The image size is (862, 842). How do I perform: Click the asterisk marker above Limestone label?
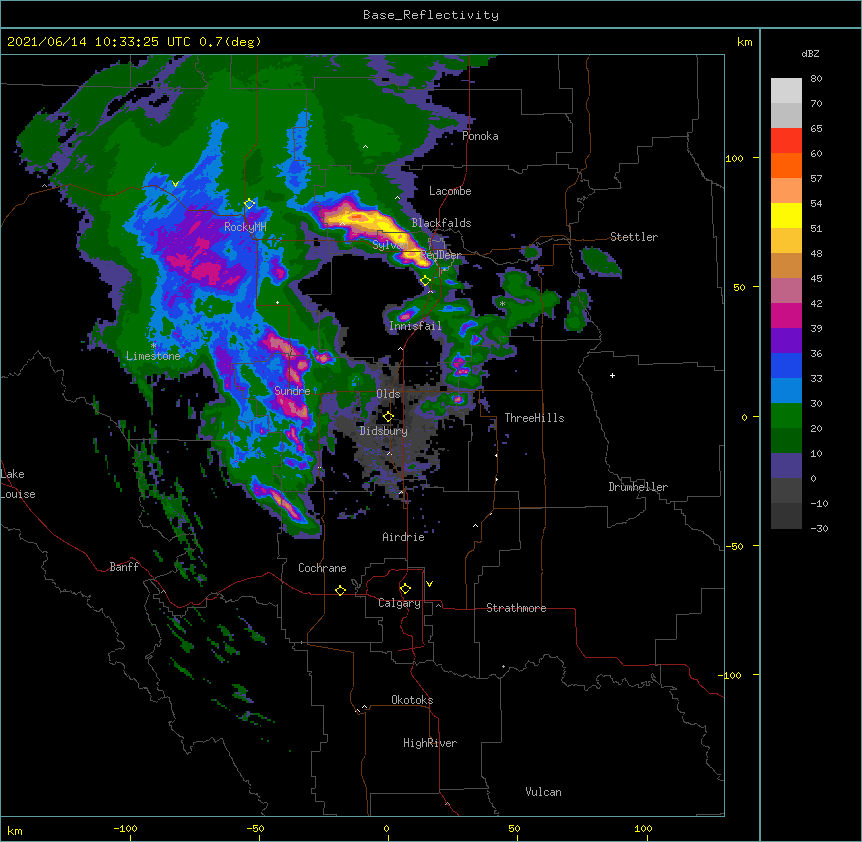[153, 346]
